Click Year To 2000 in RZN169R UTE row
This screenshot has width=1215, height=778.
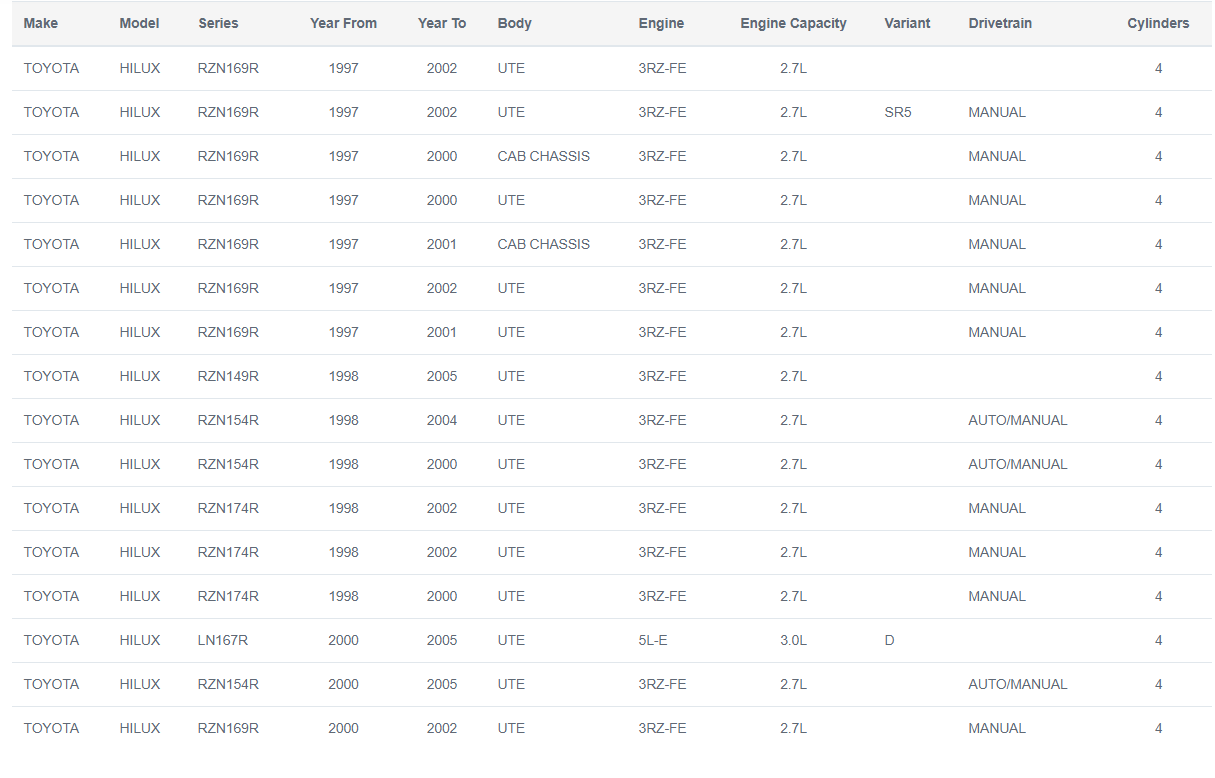(x=442, y=200)
